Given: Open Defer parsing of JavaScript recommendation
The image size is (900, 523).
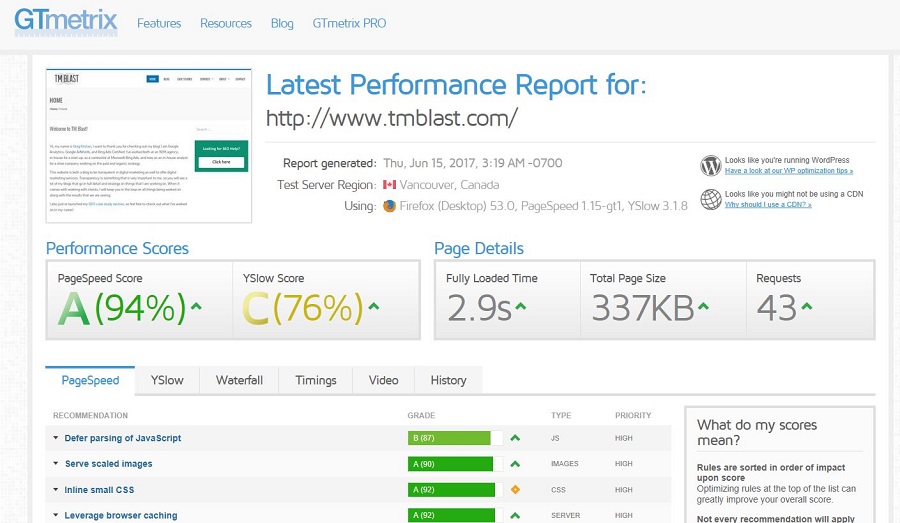Looking at the screenshot, I should 123,438.
